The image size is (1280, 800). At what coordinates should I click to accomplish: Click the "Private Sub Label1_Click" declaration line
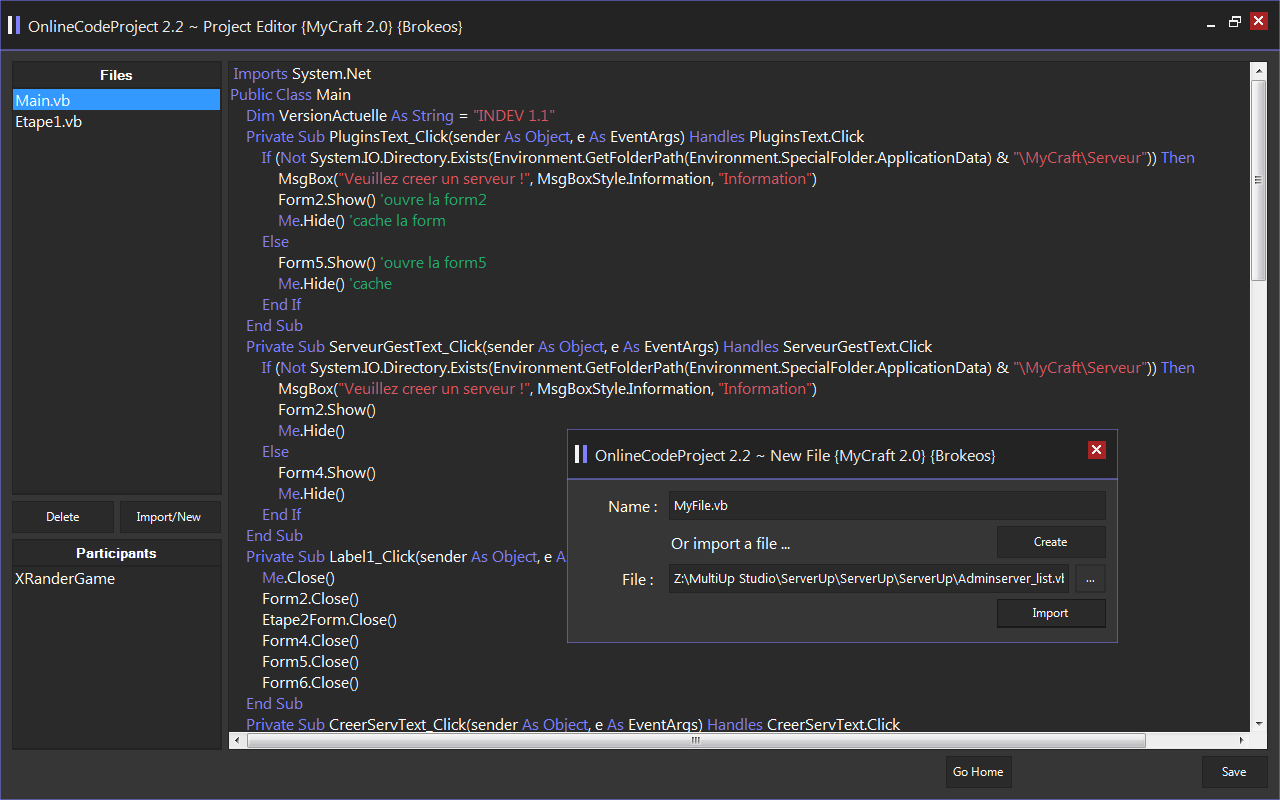tap(406, 556)
